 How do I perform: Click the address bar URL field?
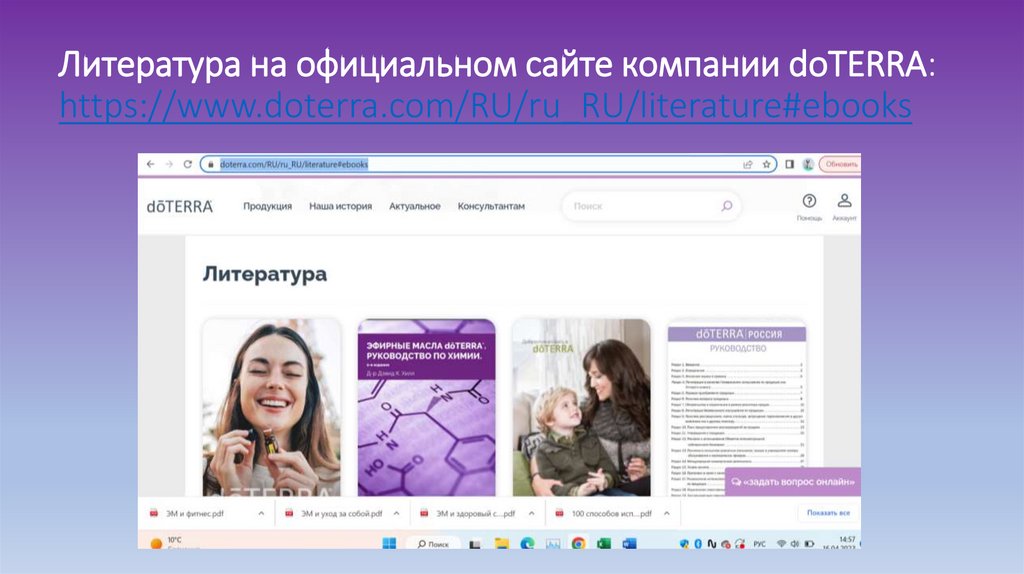(488, 165)
